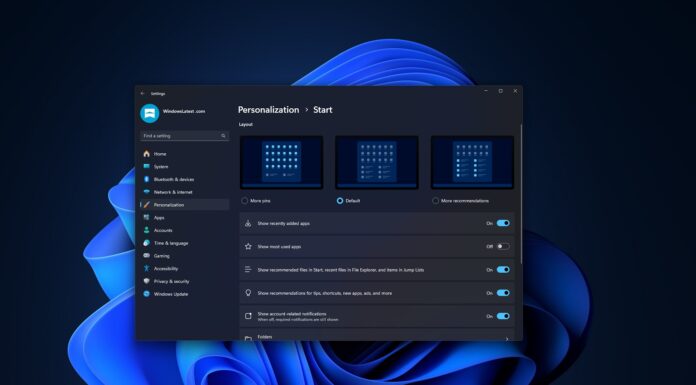This screenshot has width=696, height=385.
Task: Click the back arrow in Settings title bar
Action: 142,94
